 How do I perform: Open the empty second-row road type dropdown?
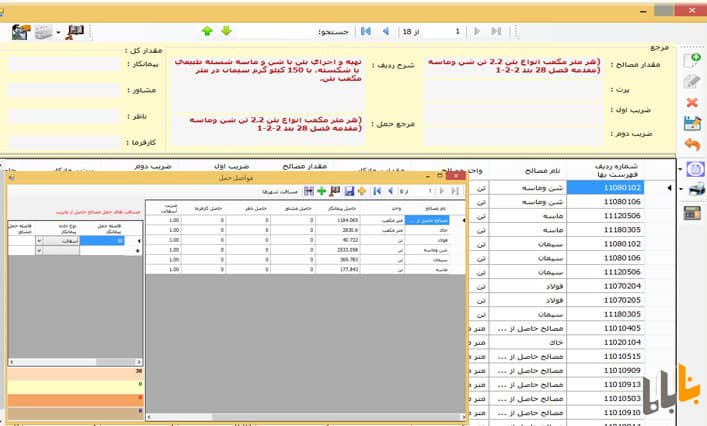click(39, 251)
